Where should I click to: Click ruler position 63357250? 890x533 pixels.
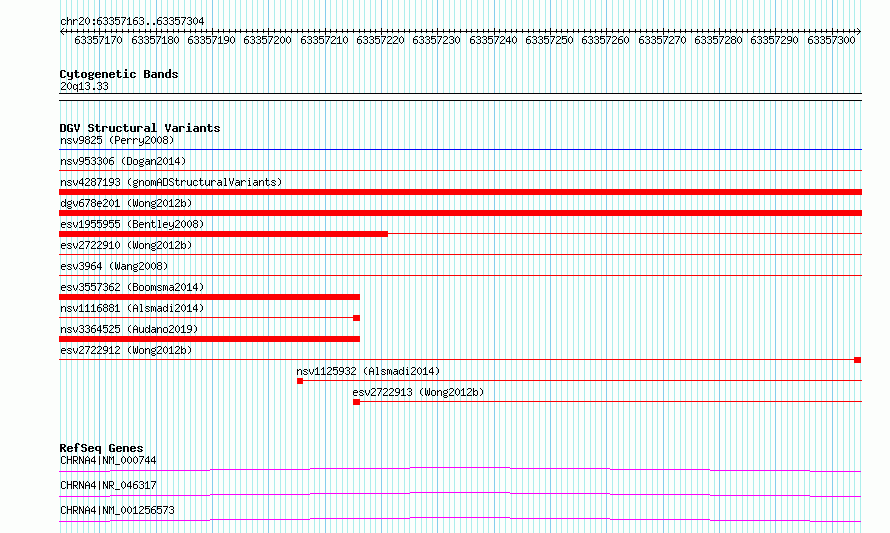pyautogui.click(x=549, y=40)
